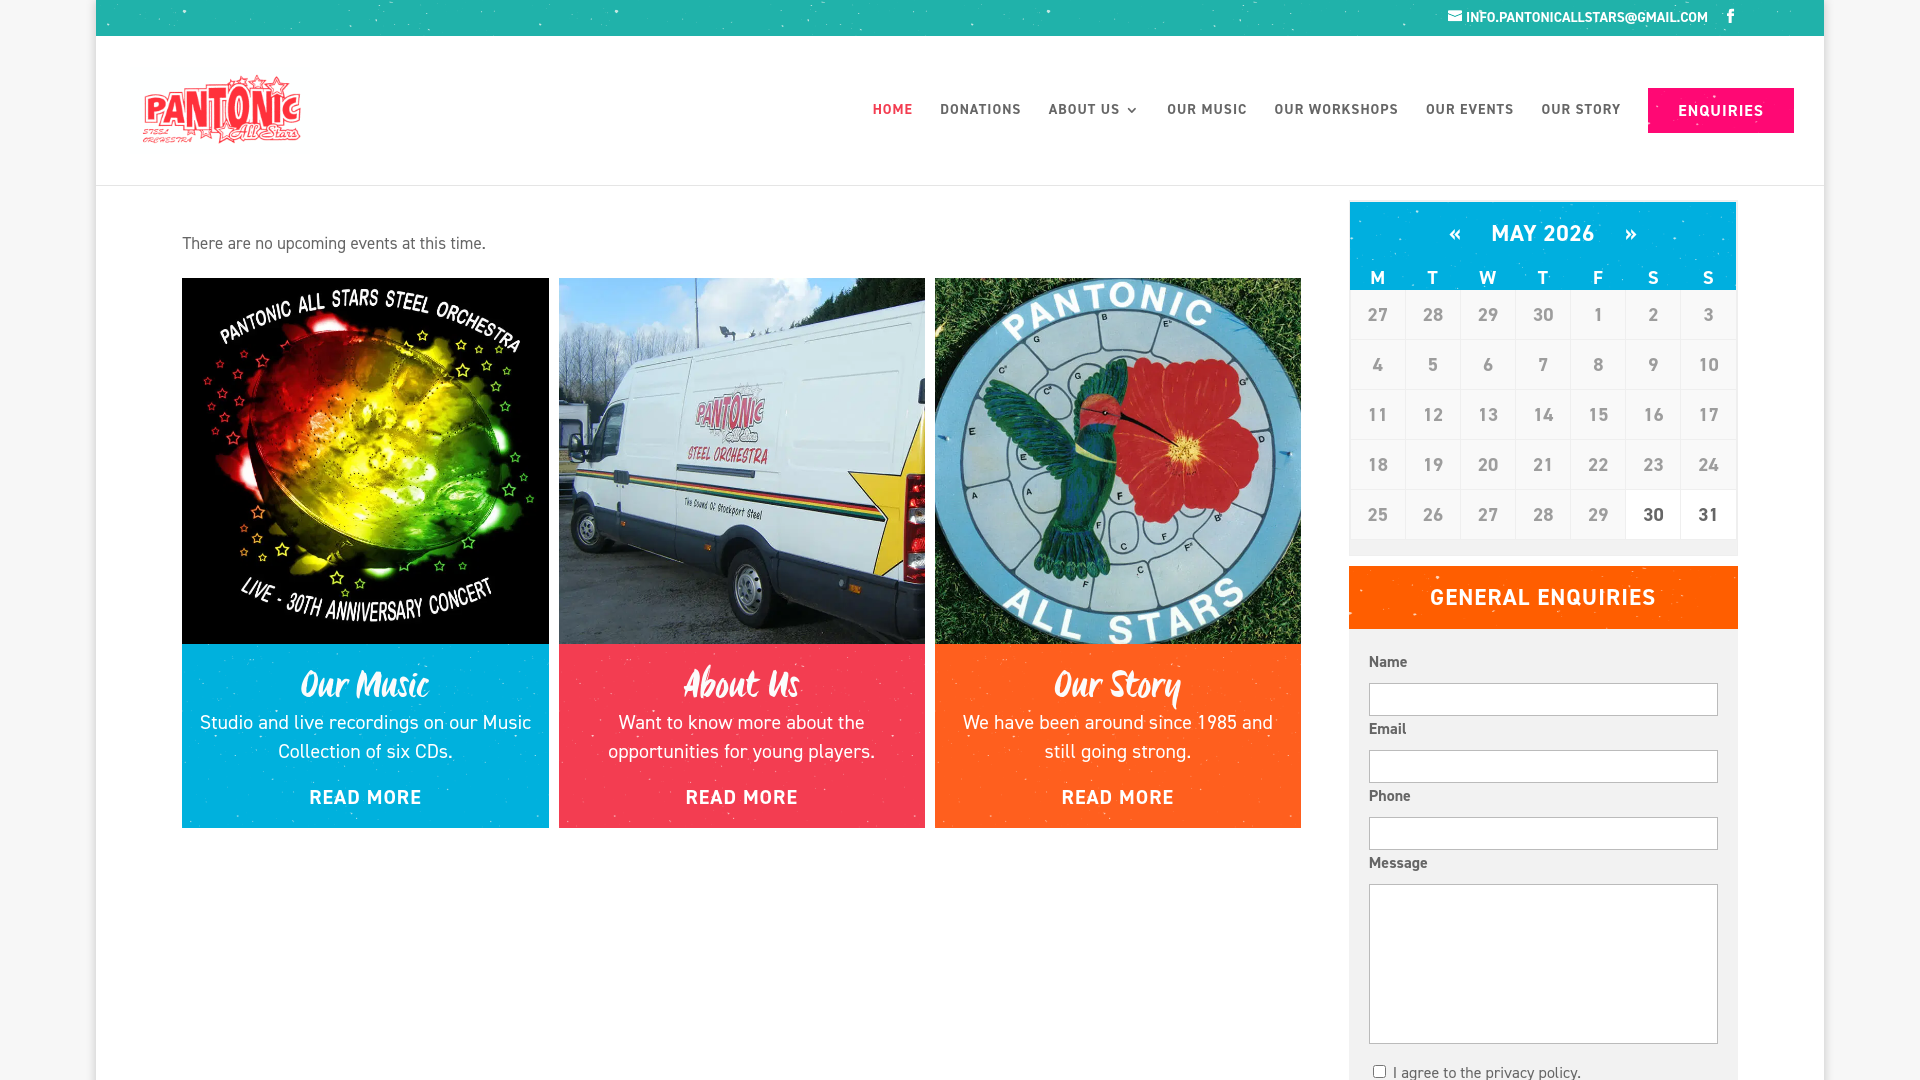Click calendar day 18
Image resolution: width=1920 pixels, height=1080 pixels.
point(1378,465)
